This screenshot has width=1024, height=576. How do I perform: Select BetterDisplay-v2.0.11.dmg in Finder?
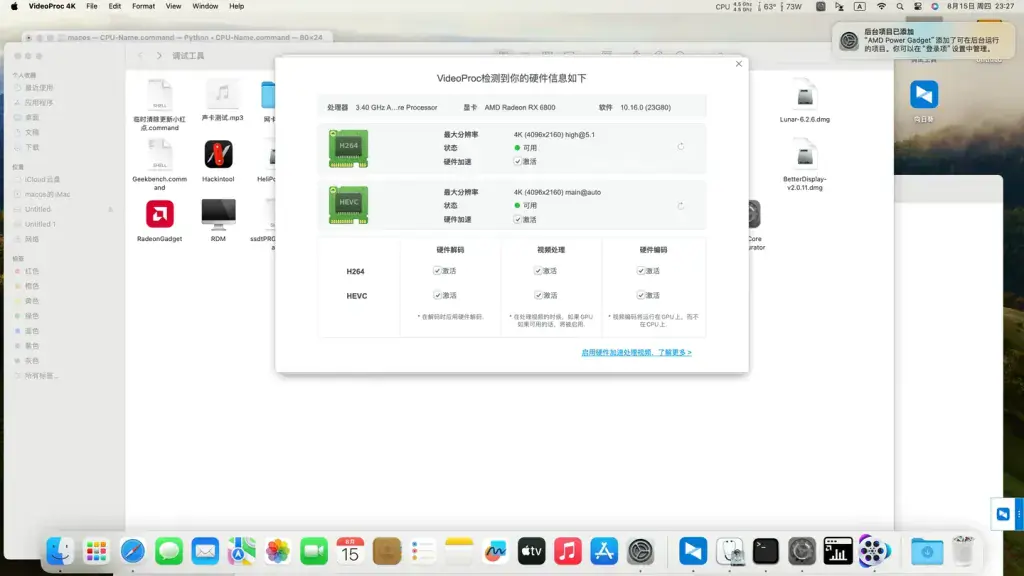805,155
